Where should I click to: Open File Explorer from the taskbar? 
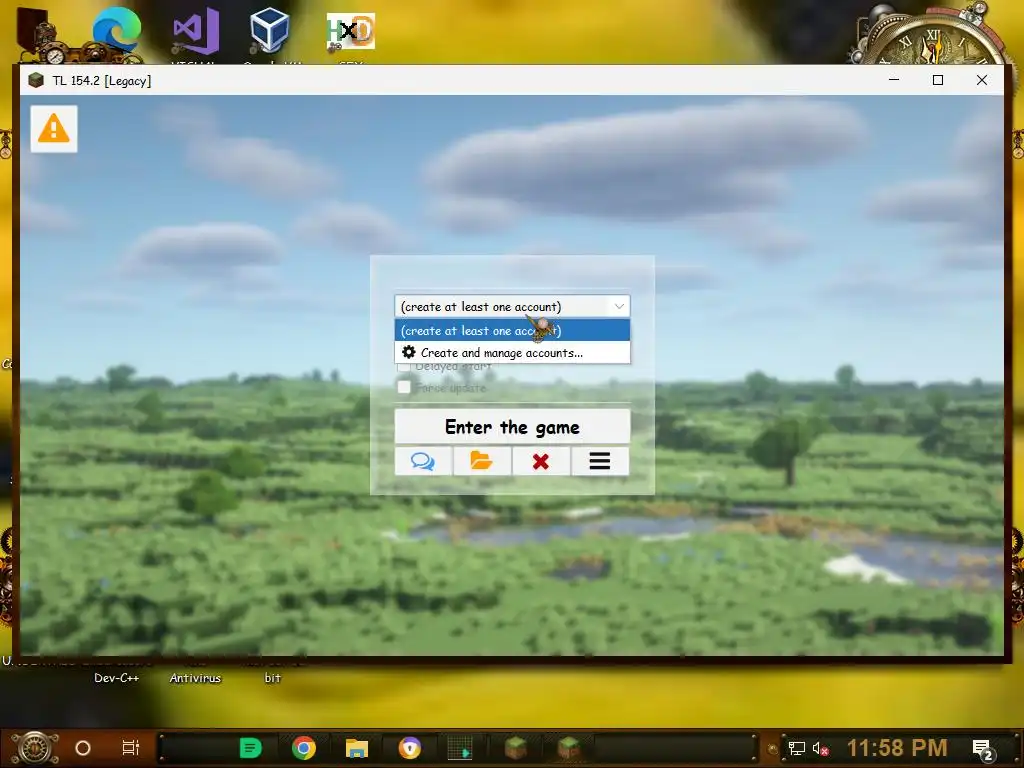point(357,748)
